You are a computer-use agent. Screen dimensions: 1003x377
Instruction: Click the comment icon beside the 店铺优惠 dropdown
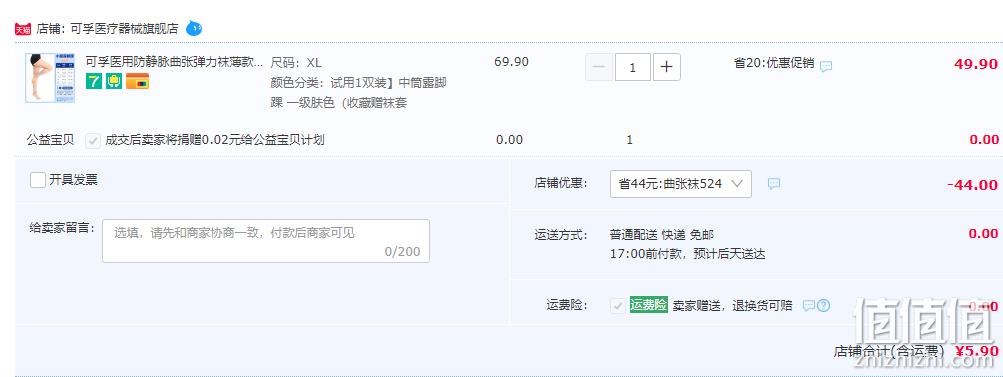(773, 184)
